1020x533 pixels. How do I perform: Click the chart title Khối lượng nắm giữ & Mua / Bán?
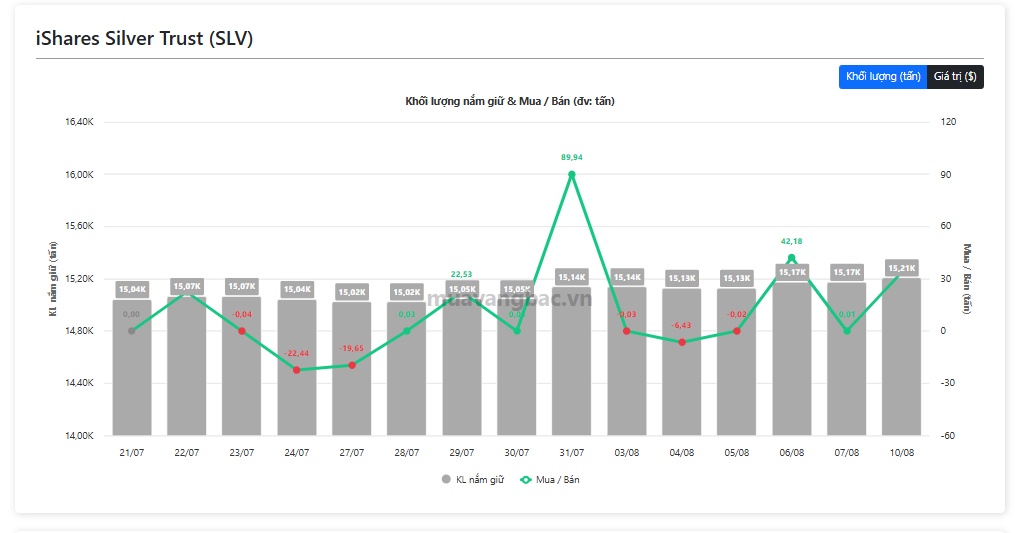coord(510,101)
